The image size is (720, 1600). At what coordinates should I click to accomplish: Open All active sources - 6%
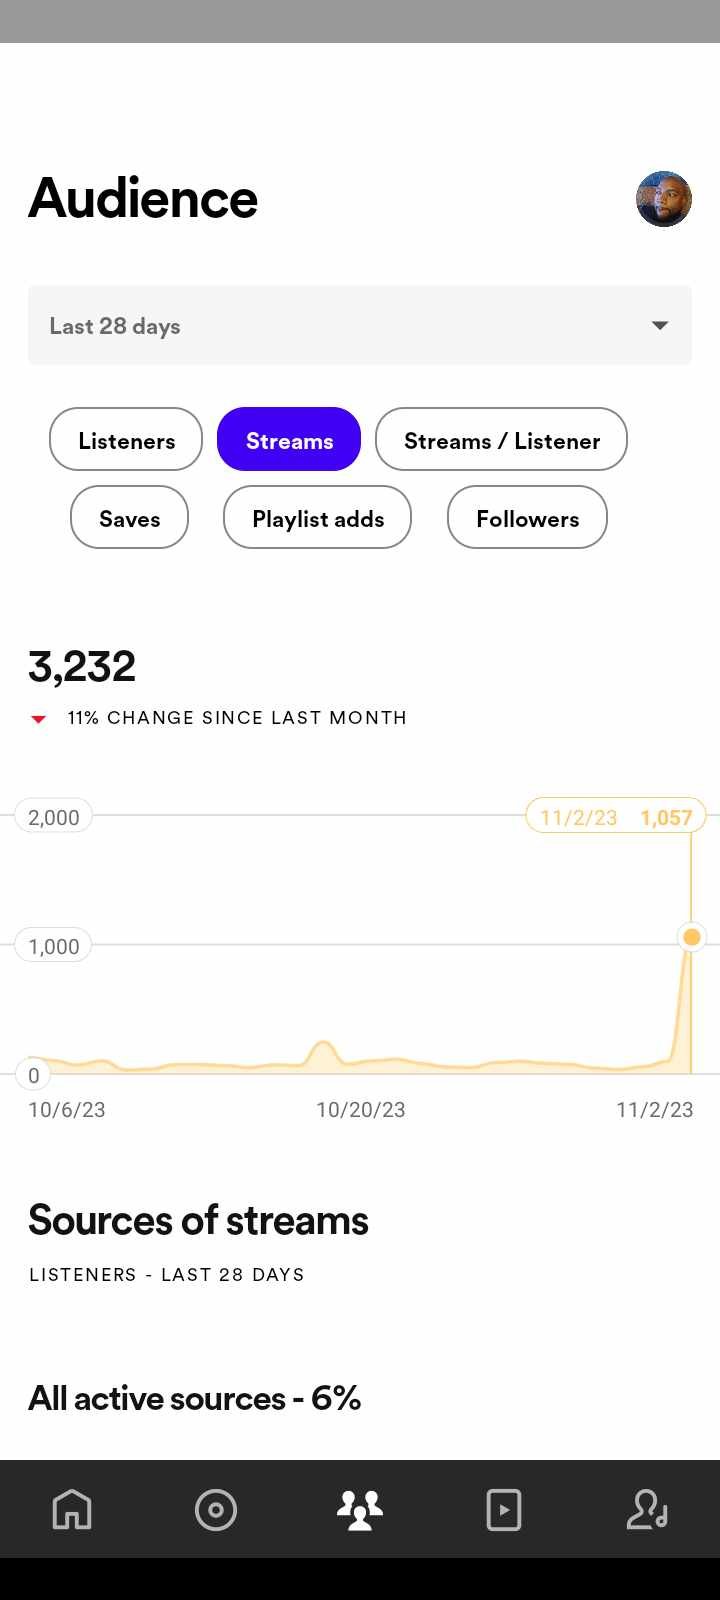(x=194, y=1398)
